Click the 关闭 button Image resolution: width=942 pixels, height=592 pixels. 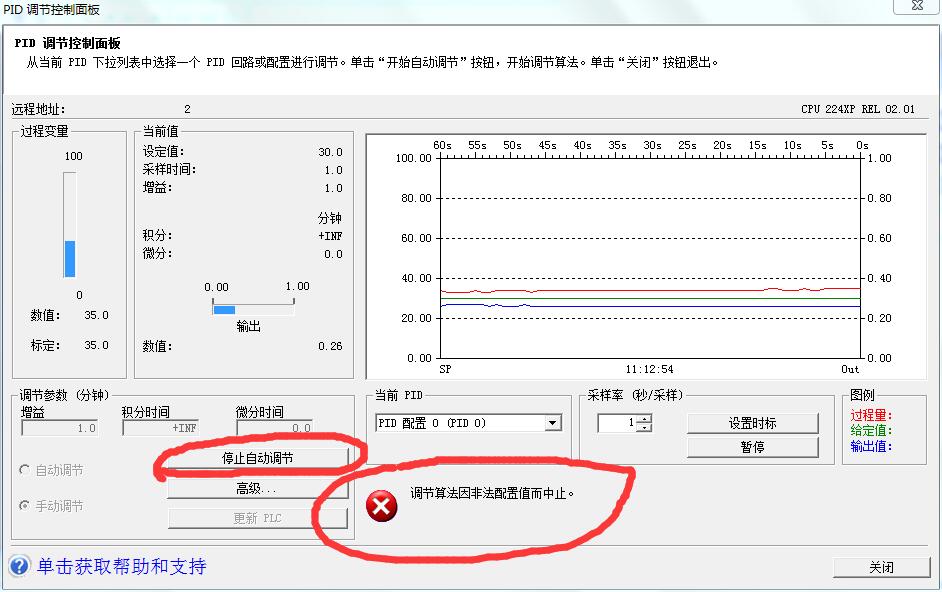click(x=881, y=567)
